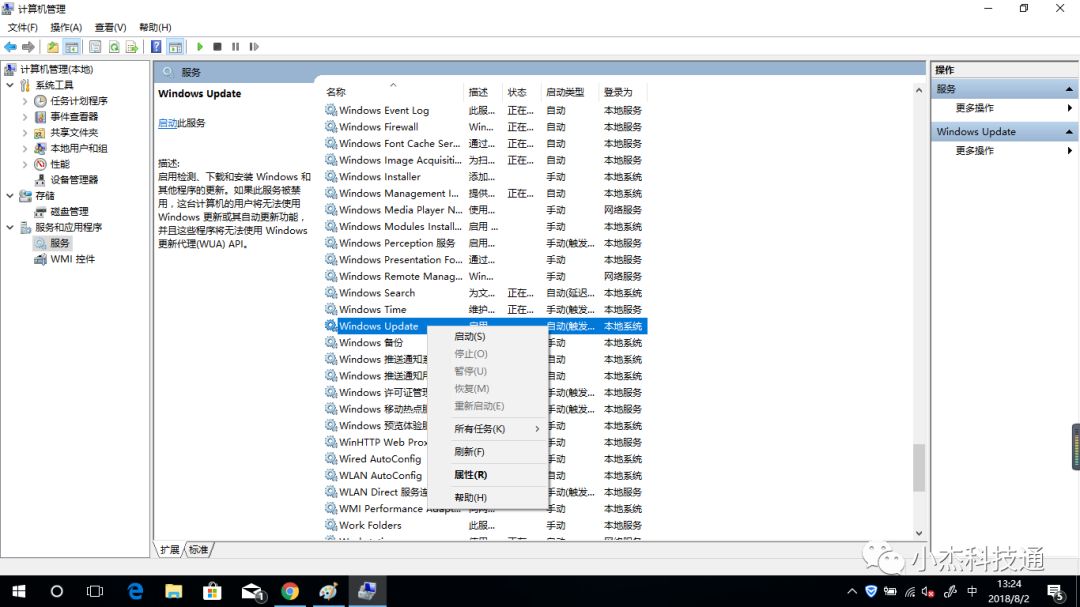Image resolution: width=1080 pixels, height=607 pixels.
Task: Open the 操作(A) menu
Action: pos(66,28)
